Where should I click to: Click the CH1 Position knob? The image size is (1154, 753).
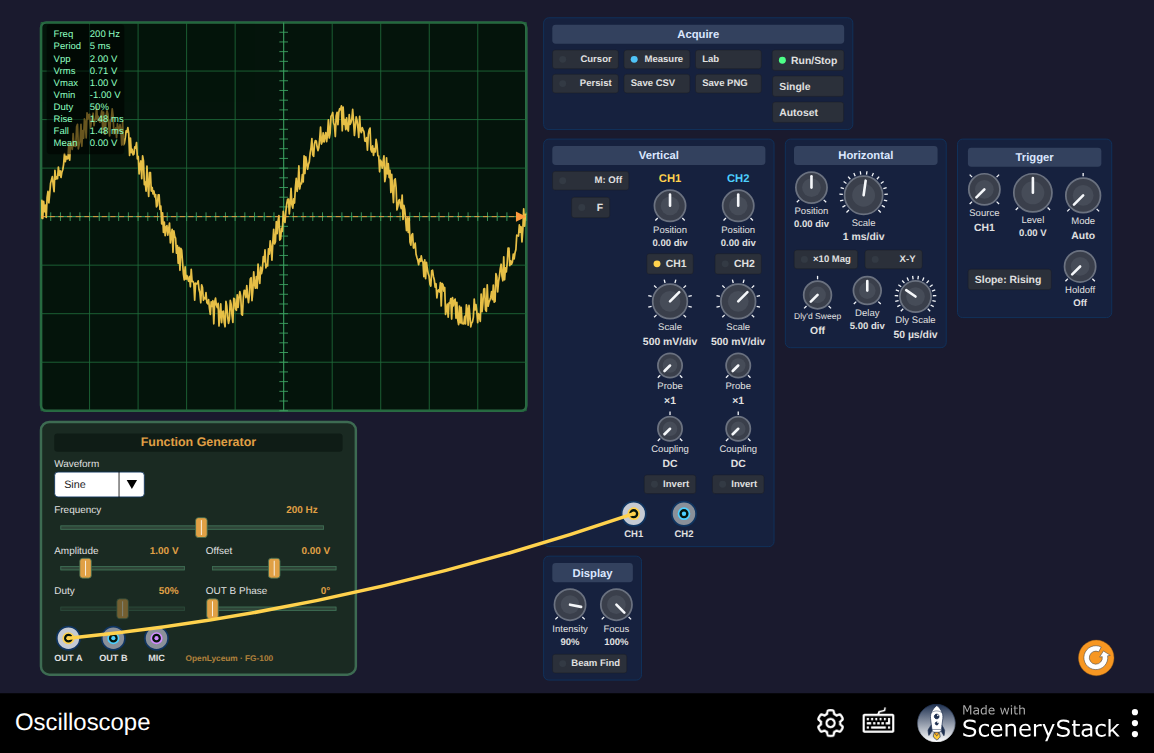(x=670, y=205)
